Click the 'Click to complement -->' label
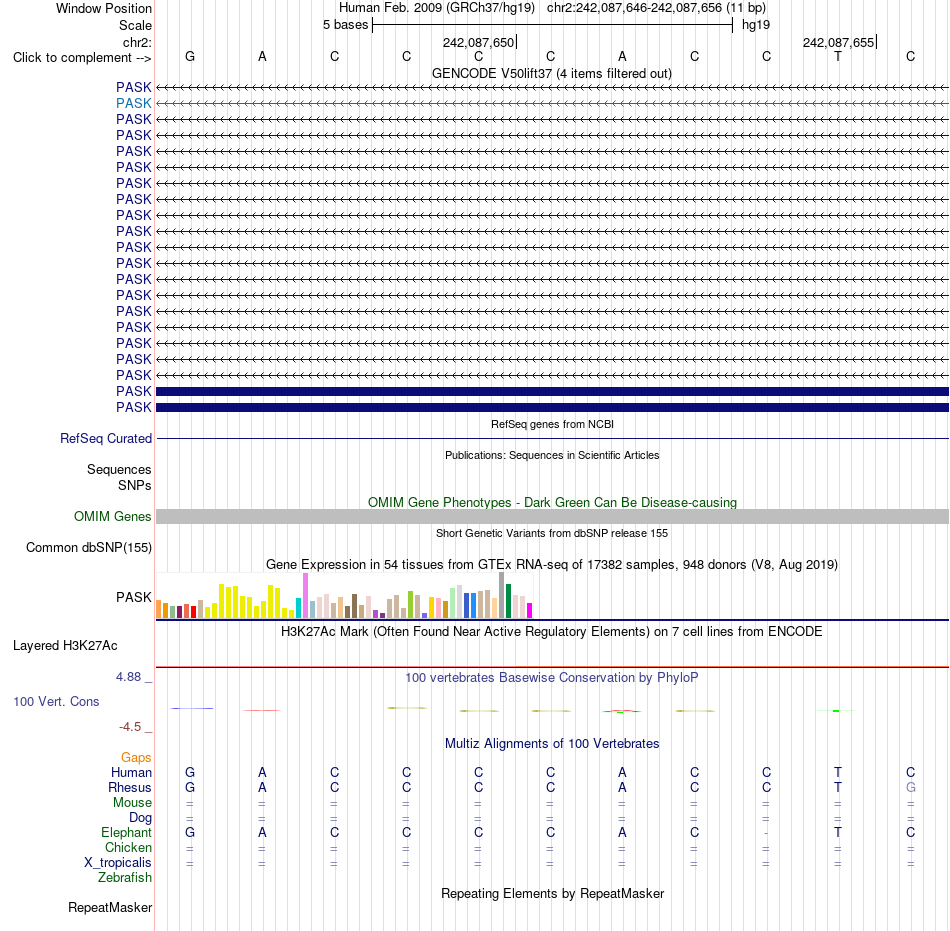950x931 pixels. (x=82, y=58)
